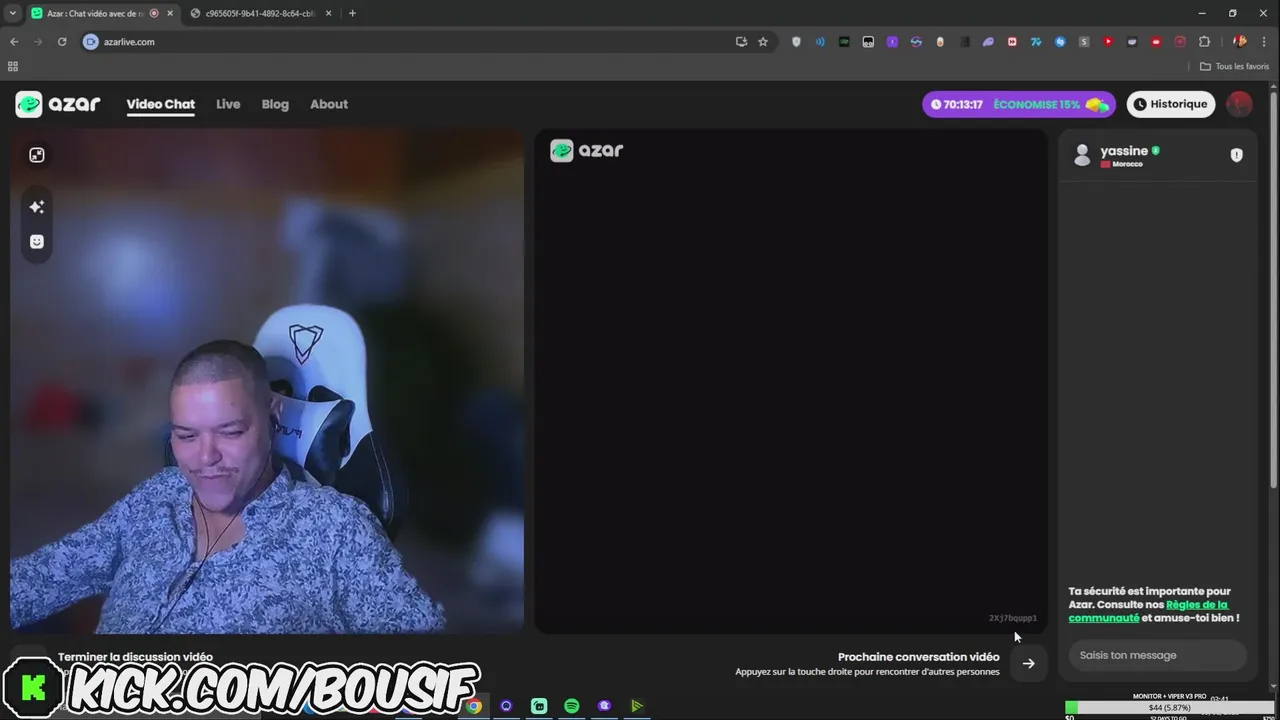Open the smiley face filter icon
The image size is (1280, 720).
[37, 242]
